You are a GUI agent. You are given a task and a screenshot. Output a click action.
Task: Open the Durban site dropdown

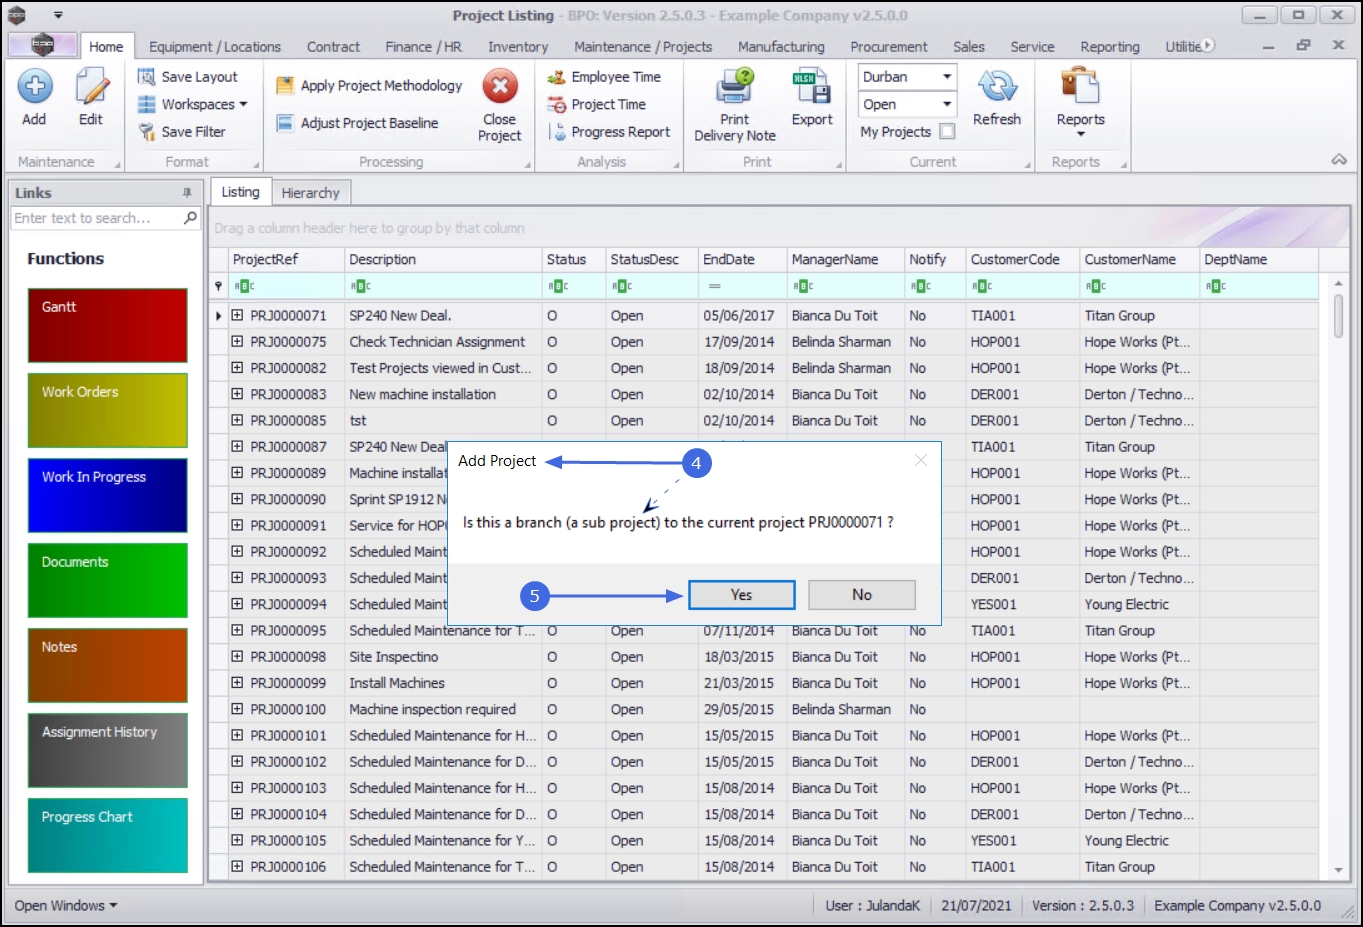point(946,77)
